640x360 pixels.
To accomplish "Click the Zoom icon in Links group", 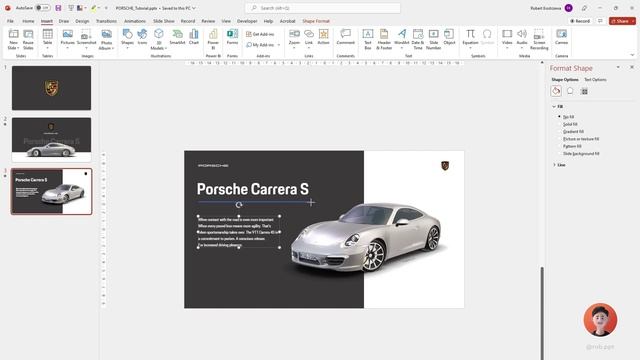I will (294, 34).
